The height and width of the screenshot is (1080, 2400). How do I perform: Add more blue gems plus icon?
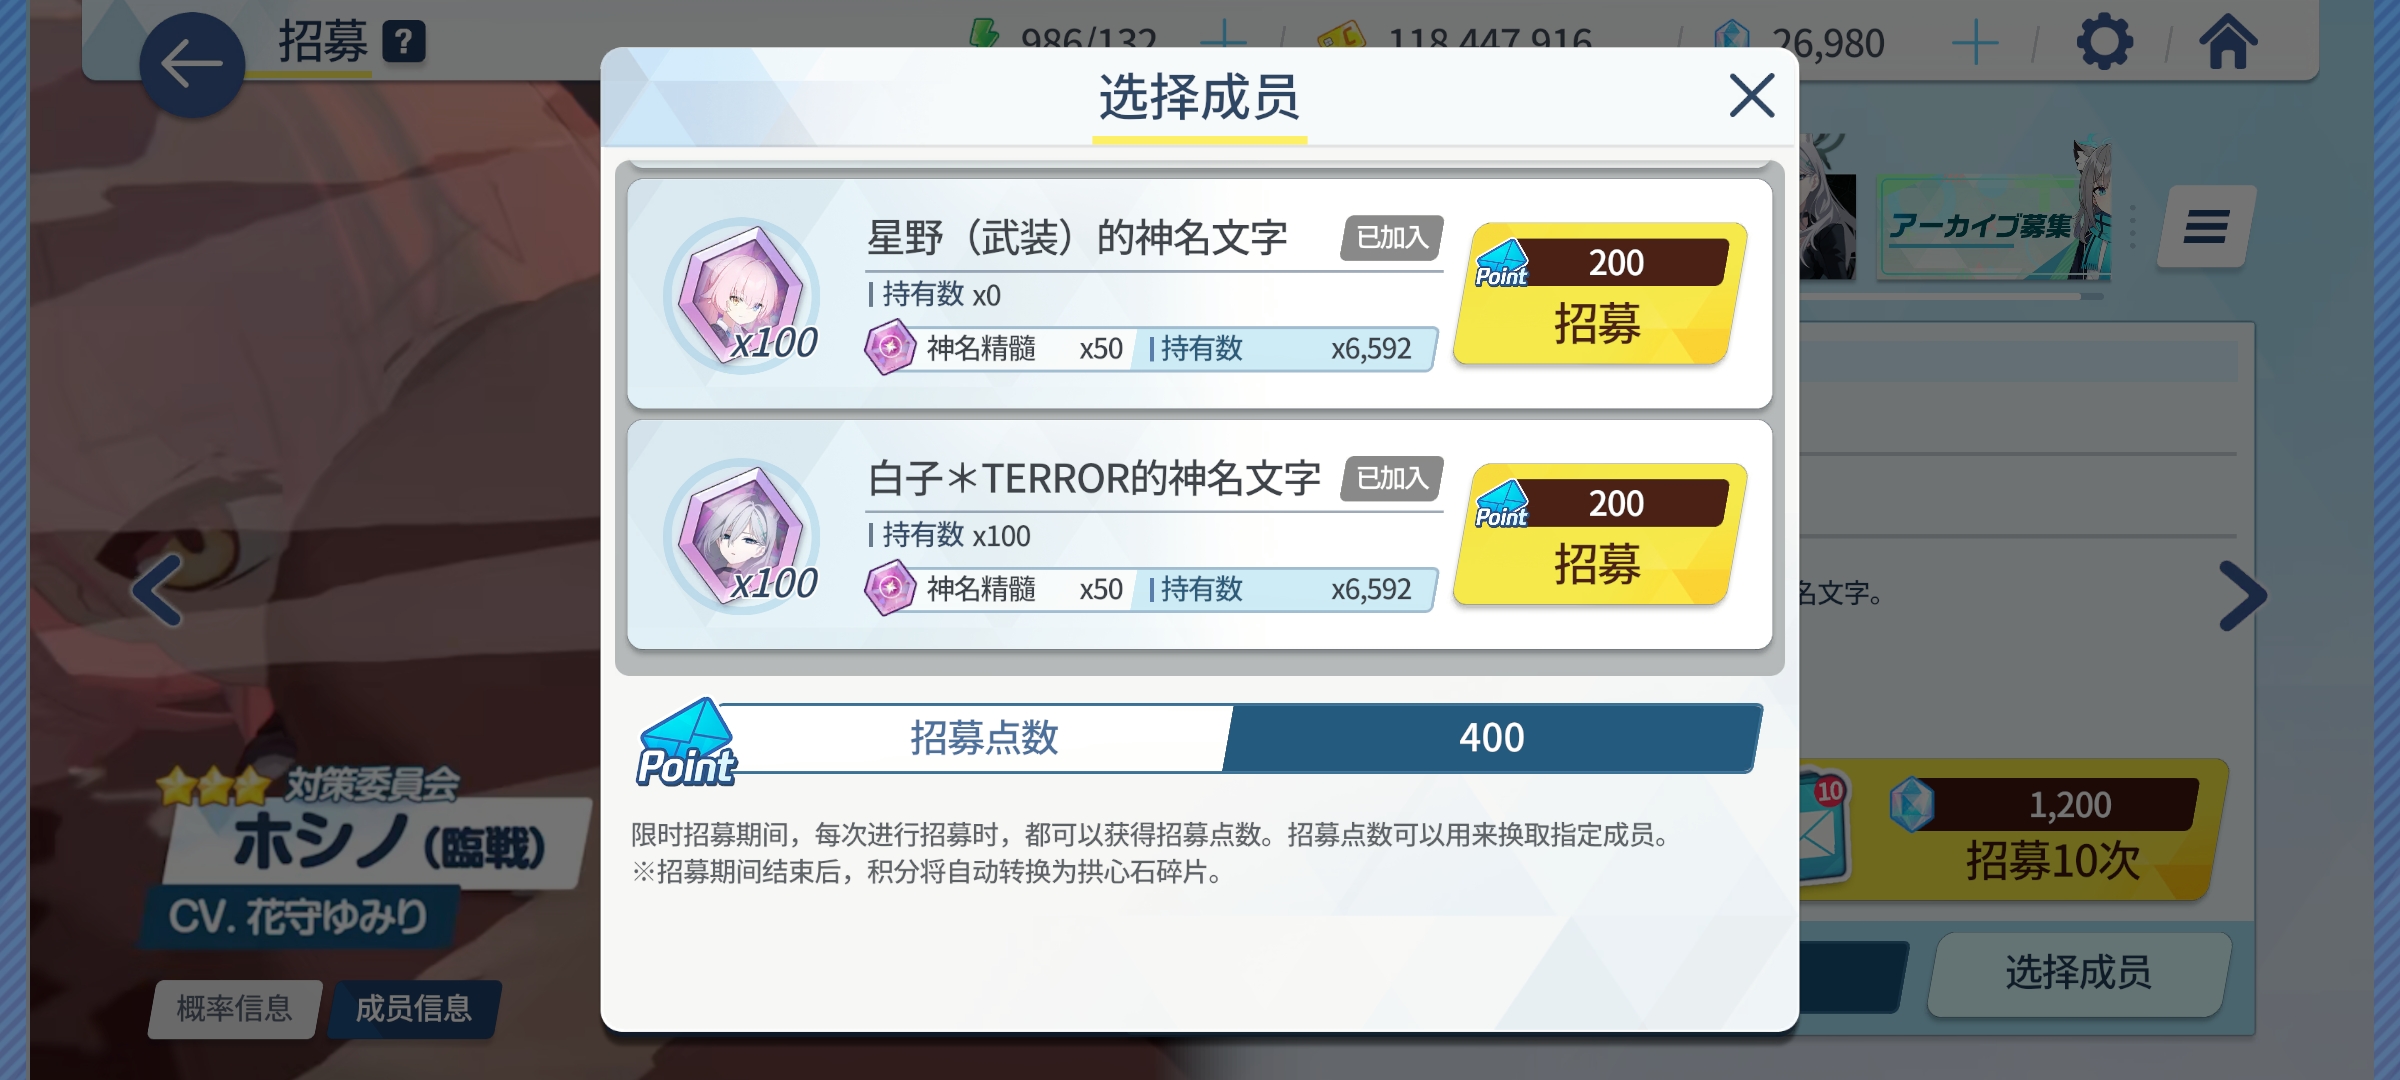pos(1975,43)
